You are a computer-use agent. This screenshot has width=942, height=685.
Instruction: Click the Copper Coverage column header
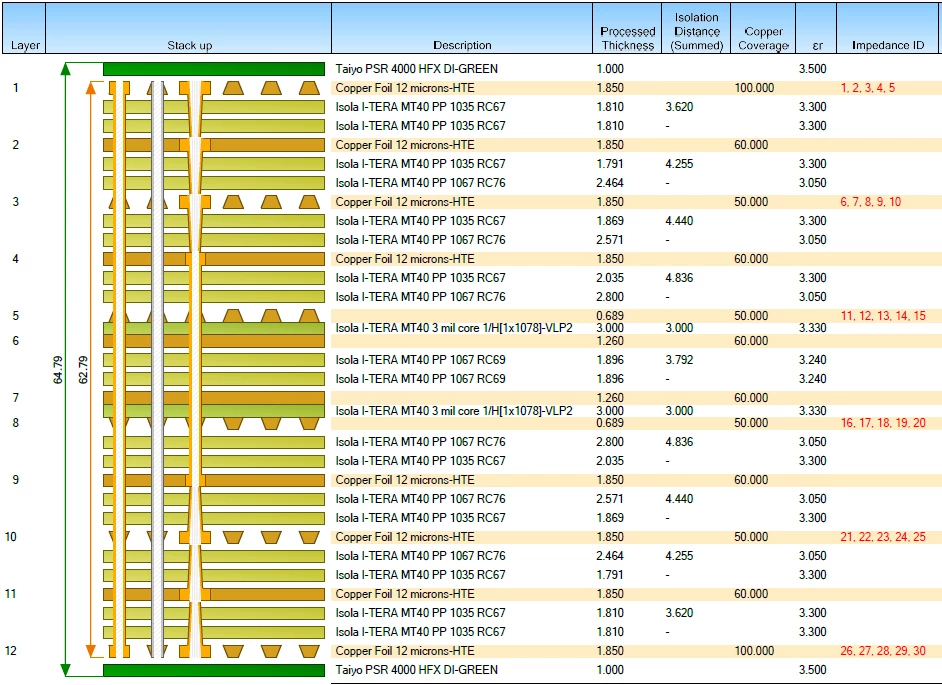(763, 28)
